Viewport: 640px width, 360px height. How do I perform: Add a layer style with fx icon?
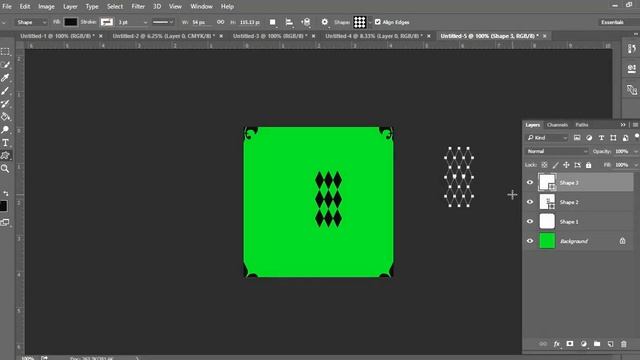point(556,344)
